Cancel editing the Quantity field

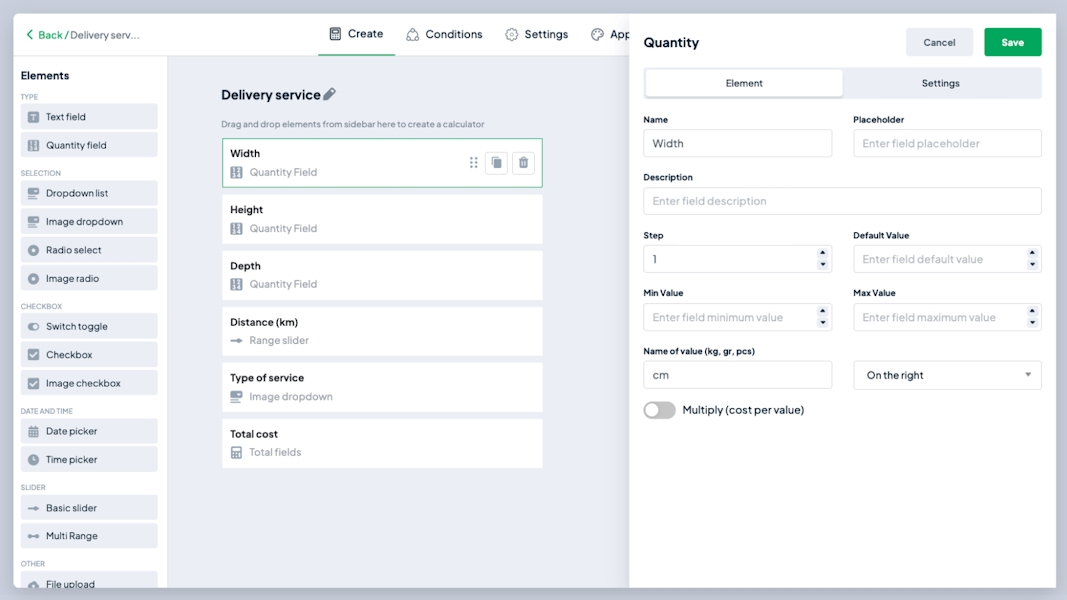click(x=939, y=42)
